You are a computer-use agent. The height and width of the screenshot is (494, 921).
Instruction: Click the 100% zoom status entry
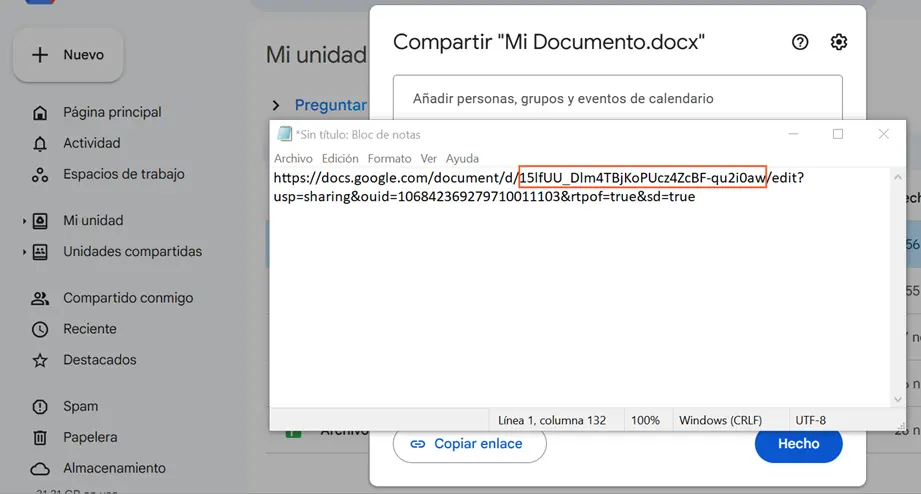click(646, 421)
